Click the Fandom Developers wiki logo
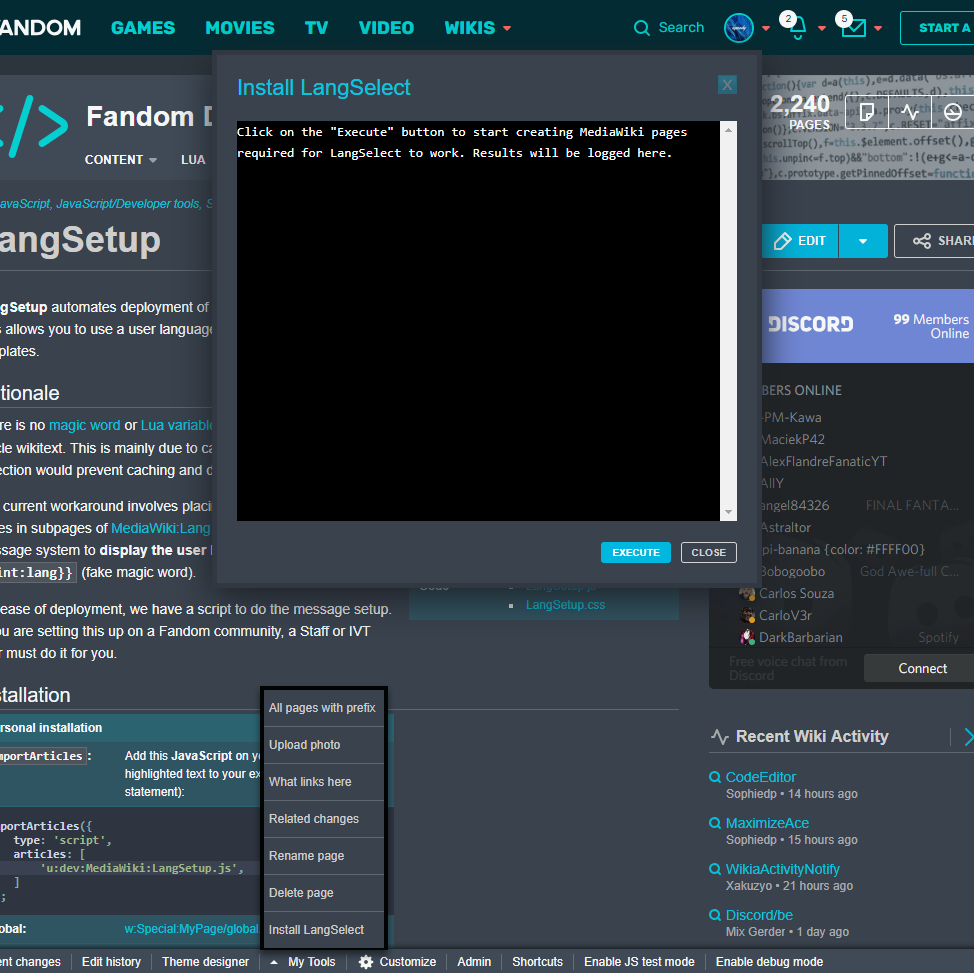Screen dimensions: 974x973 pyautogui.click(x=34, y=126)
